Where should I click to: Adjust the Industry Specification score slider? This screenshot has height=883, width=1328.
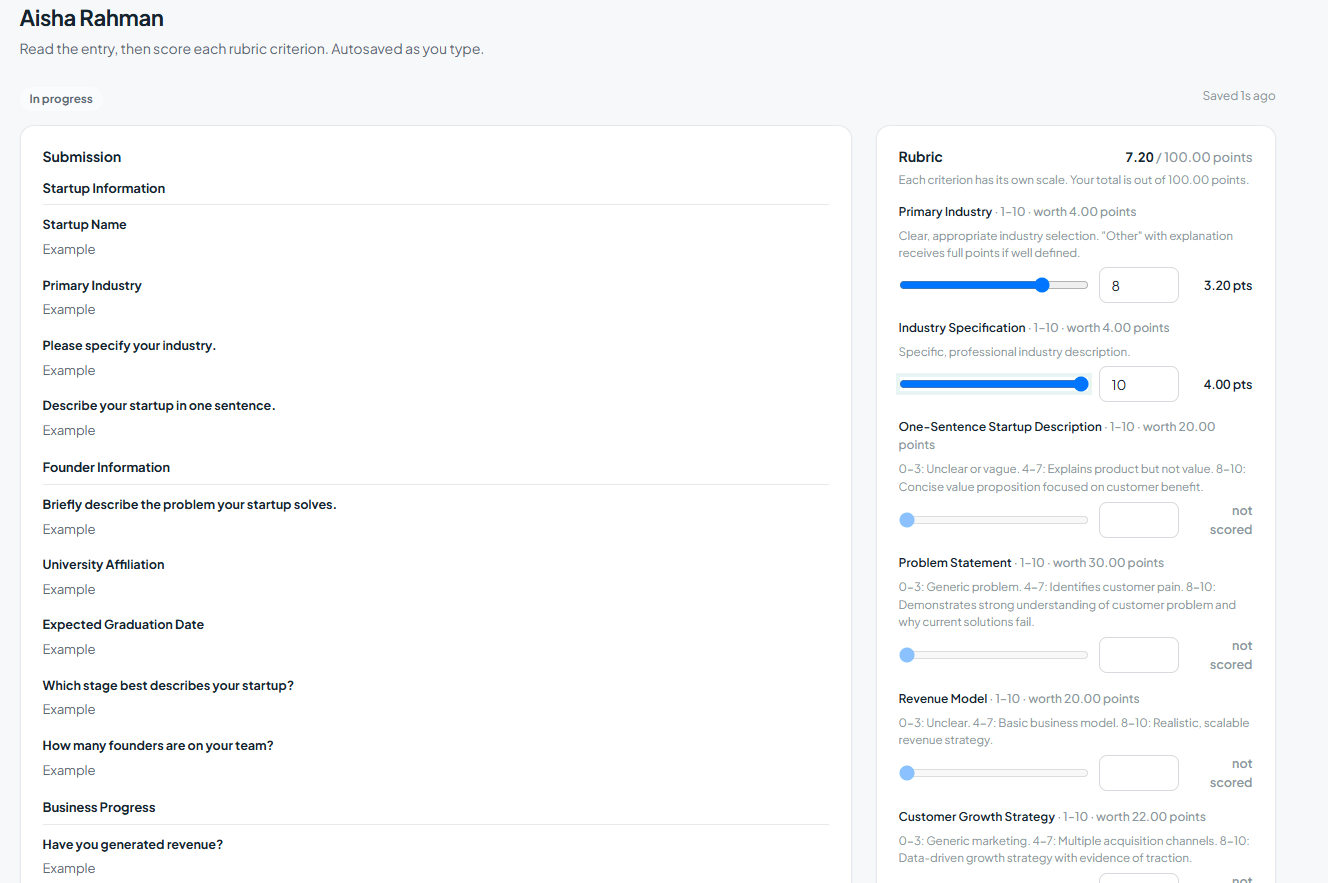pos(993,384)
